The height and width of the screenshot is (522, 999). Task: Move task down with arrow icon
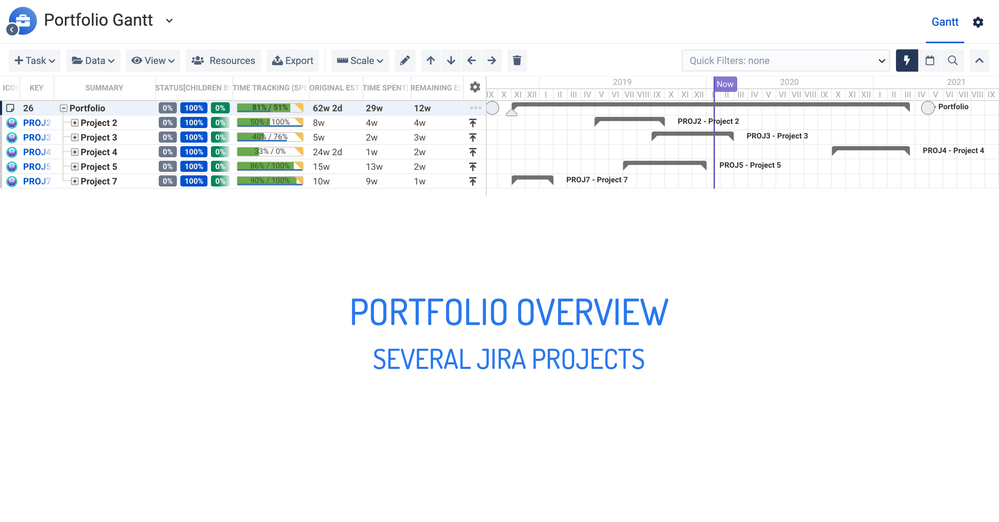pyautogui.click(x=451, y=61)
